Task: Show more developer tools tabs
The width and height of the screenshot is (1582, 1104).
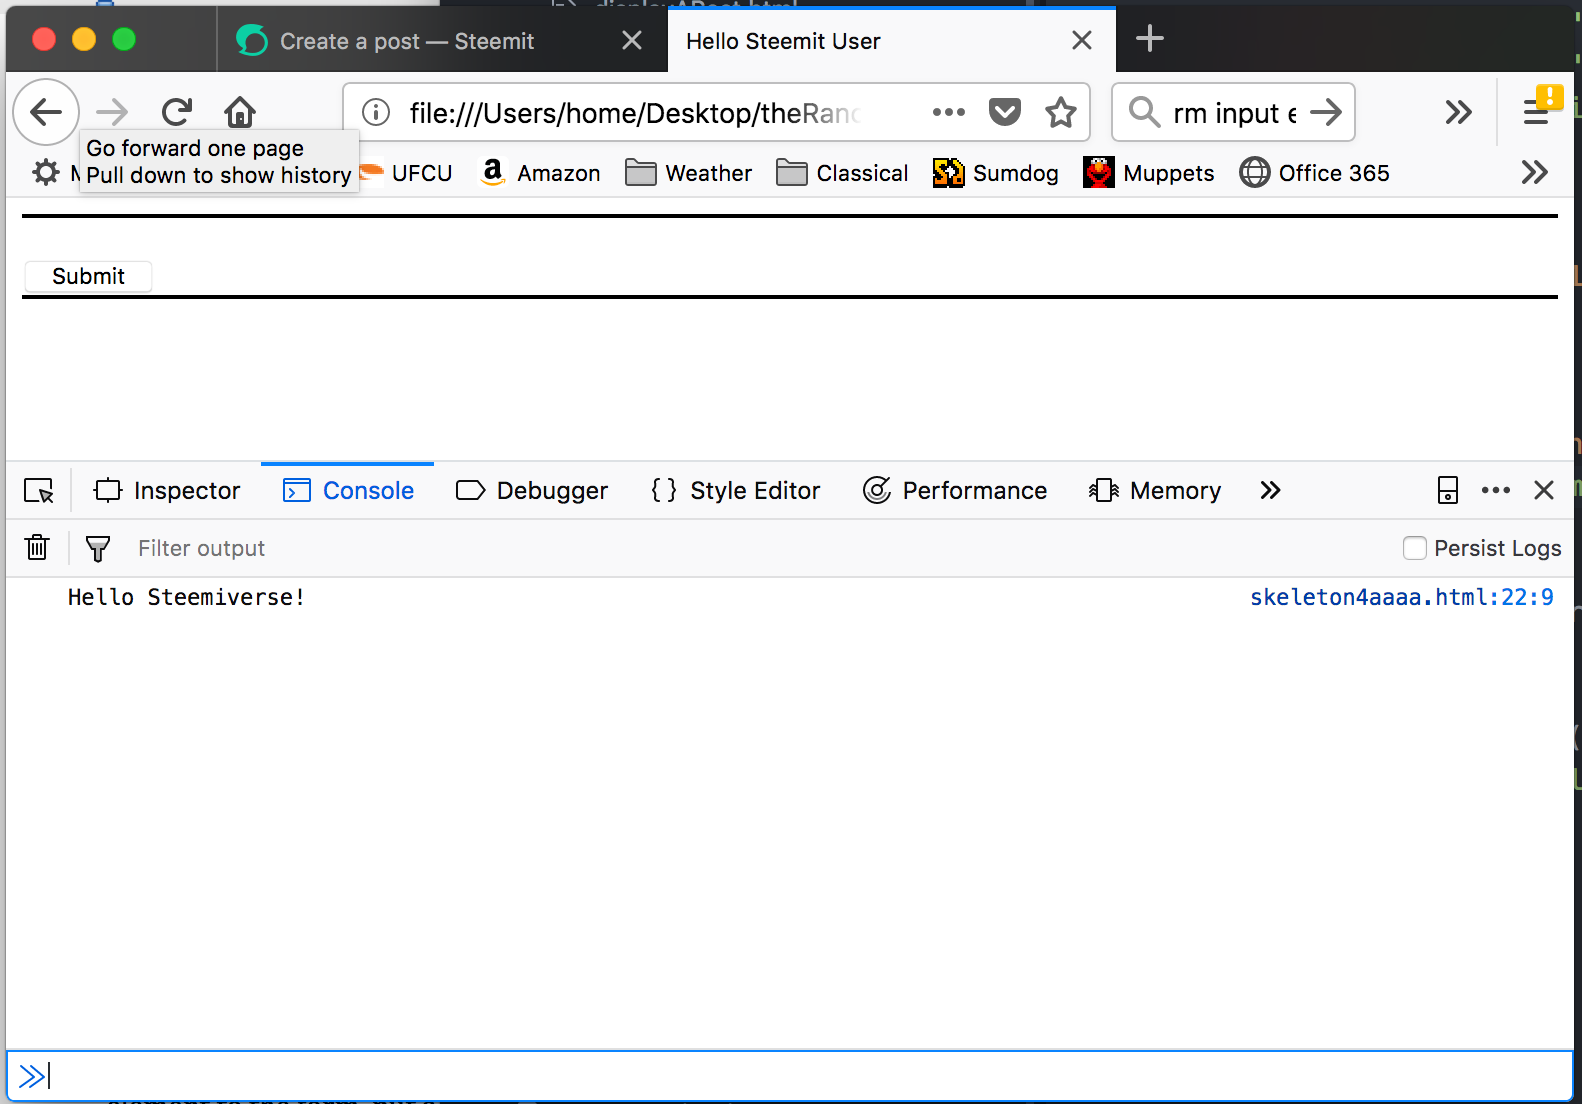Action: (x=1270, y=490)
